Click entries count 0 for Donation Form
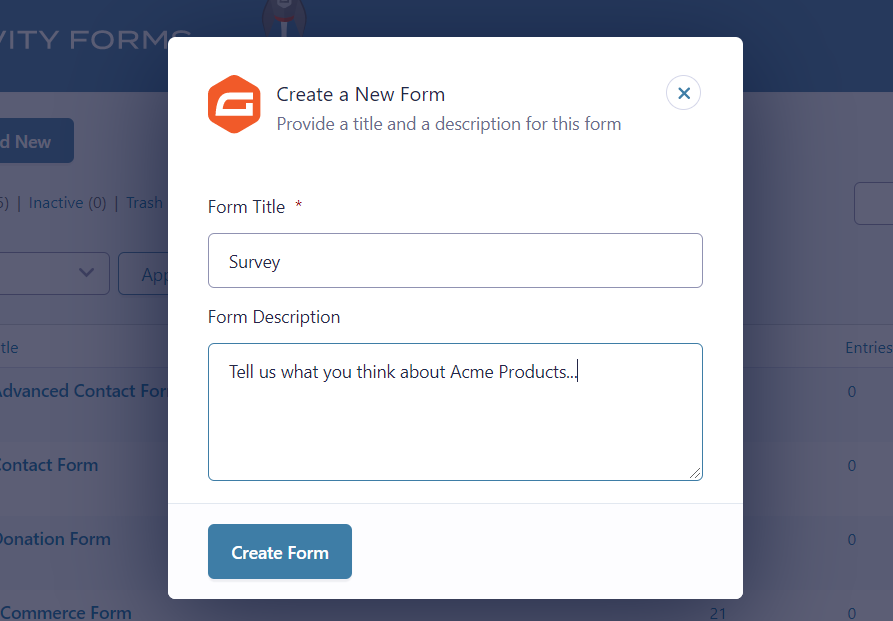 (851, 540)
